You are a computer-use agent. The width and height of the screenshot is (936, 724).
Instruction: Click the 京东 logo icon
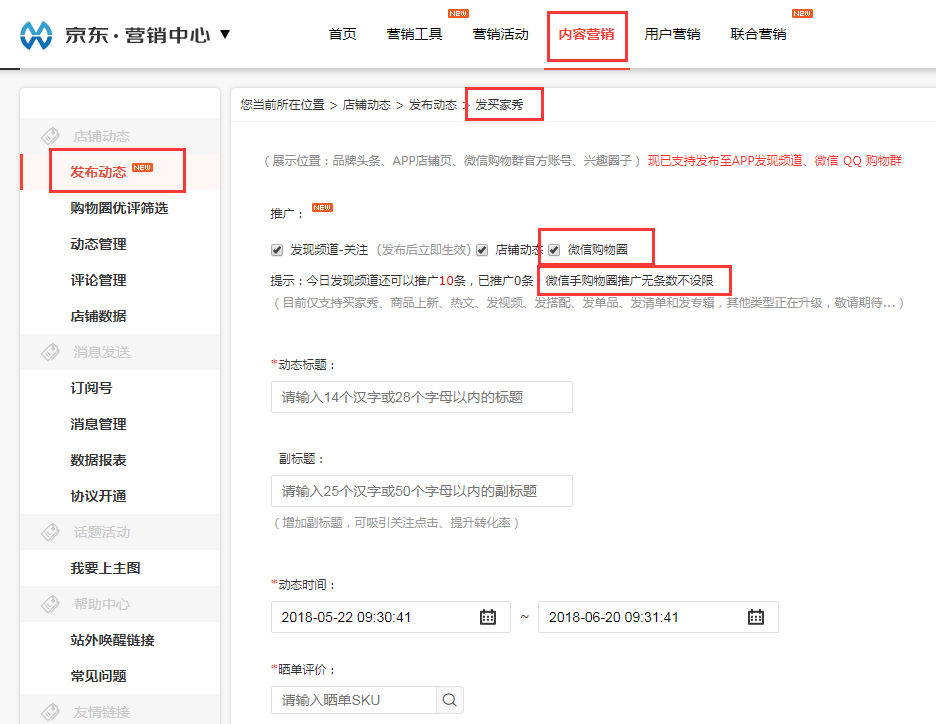pyautogui.click(x=36, y=35)
